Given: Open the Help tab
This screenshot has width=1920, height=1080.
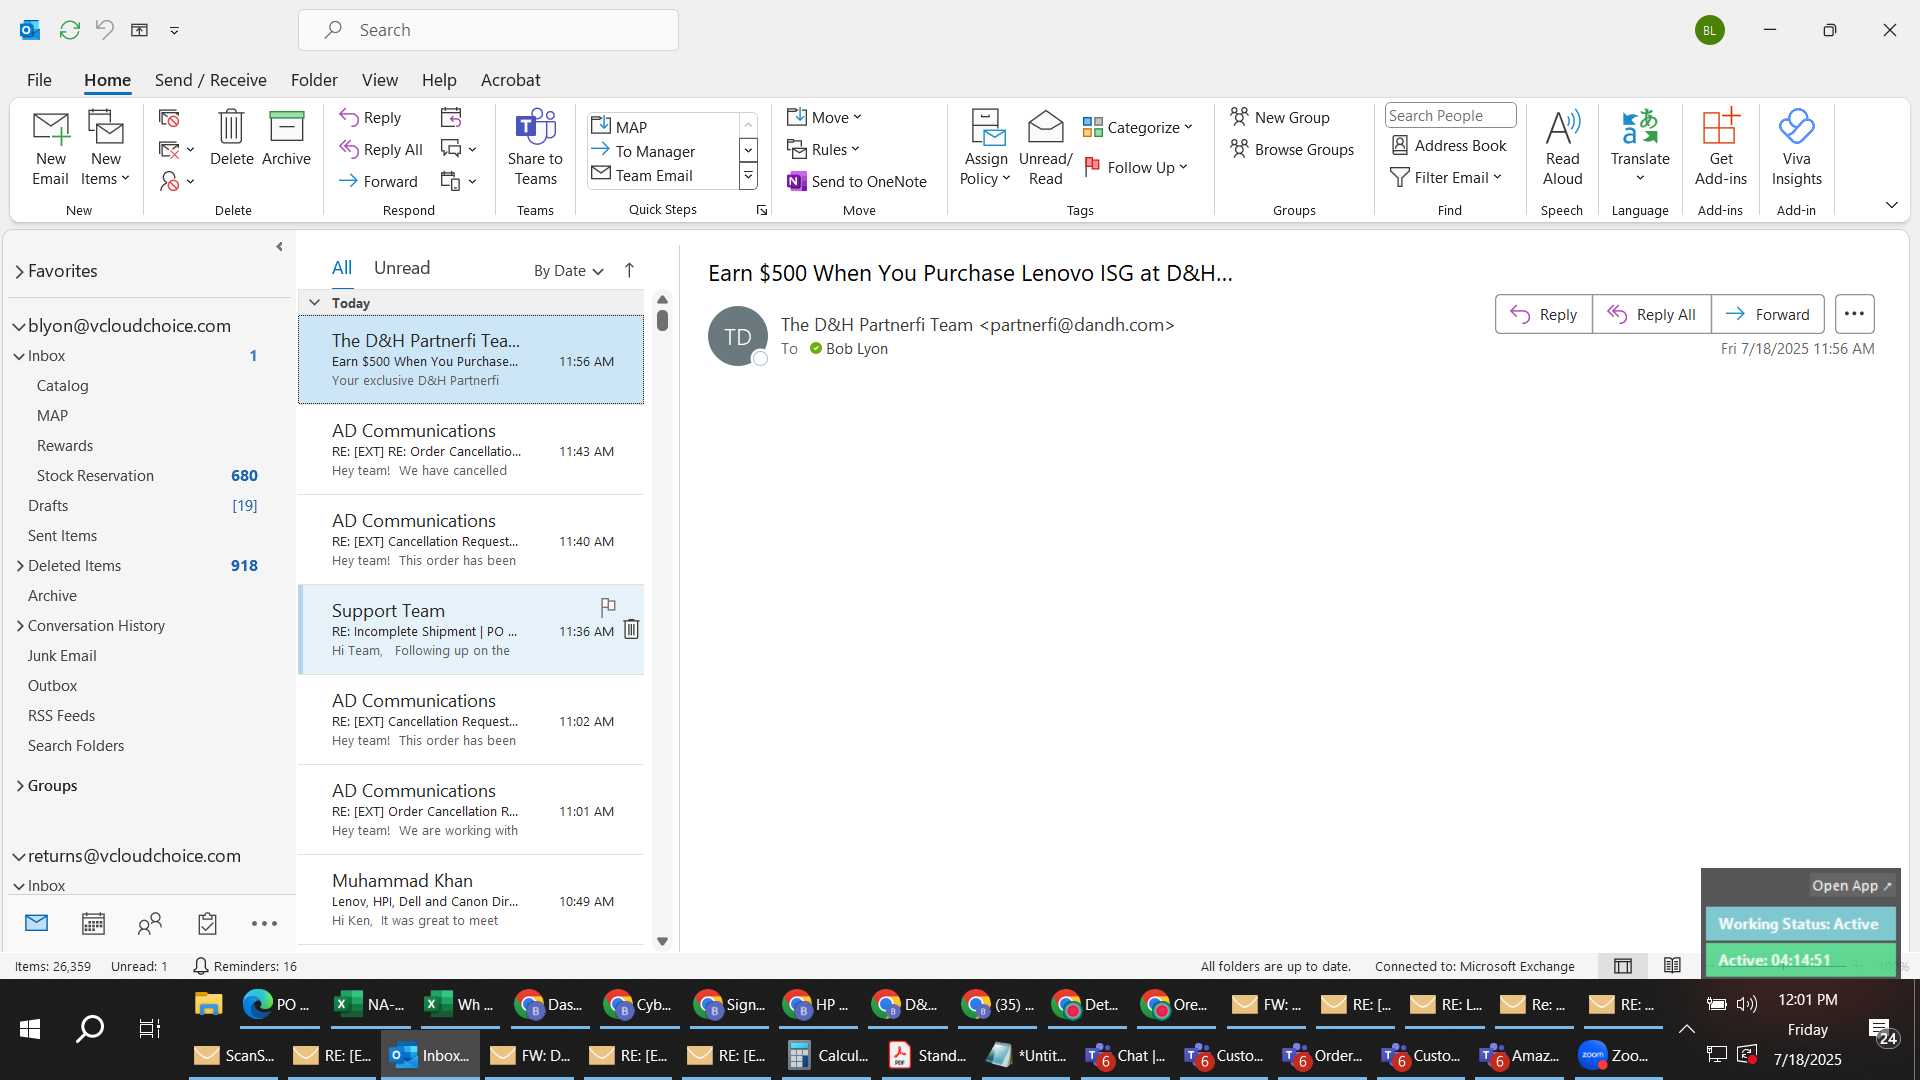Looking at the screenshot, I should pyautogui.click(x=439, y=80).
